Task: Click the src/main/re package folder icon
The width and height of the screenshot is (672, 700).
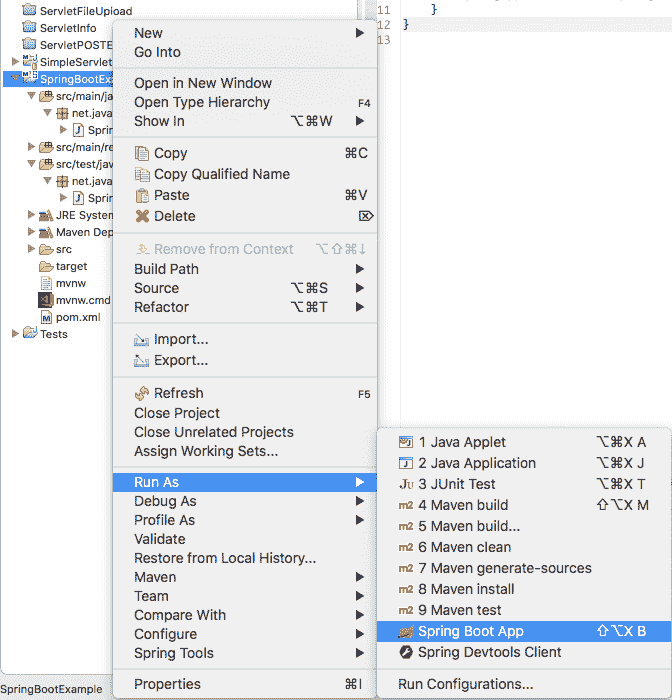Action: [x=46, y=147]
